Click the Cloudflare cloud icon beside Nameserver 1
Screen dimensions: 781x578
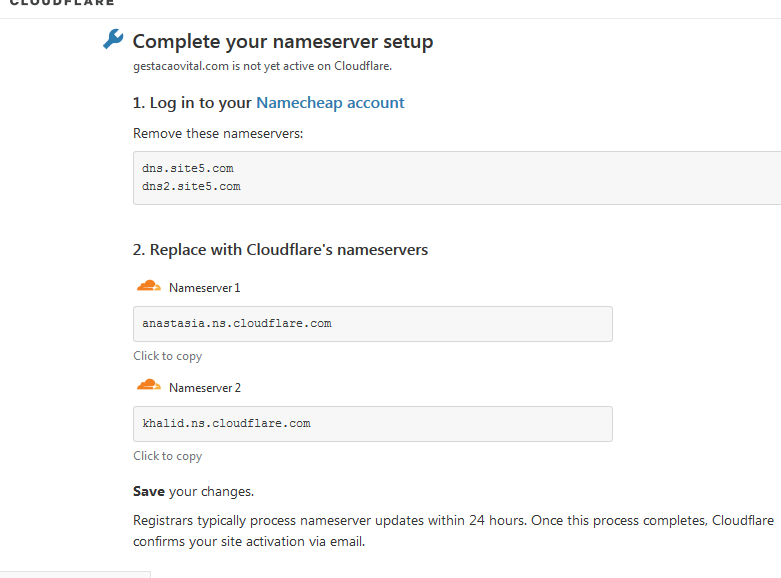pyautogui.click(x=148, y=286)
